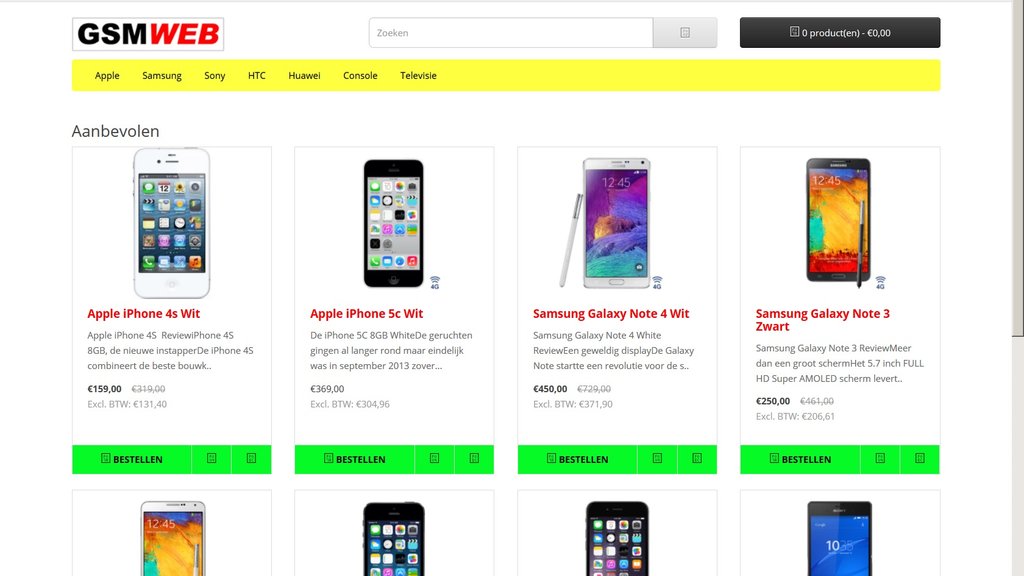
Task: Go to the Console category
Action: coord(360,76)
